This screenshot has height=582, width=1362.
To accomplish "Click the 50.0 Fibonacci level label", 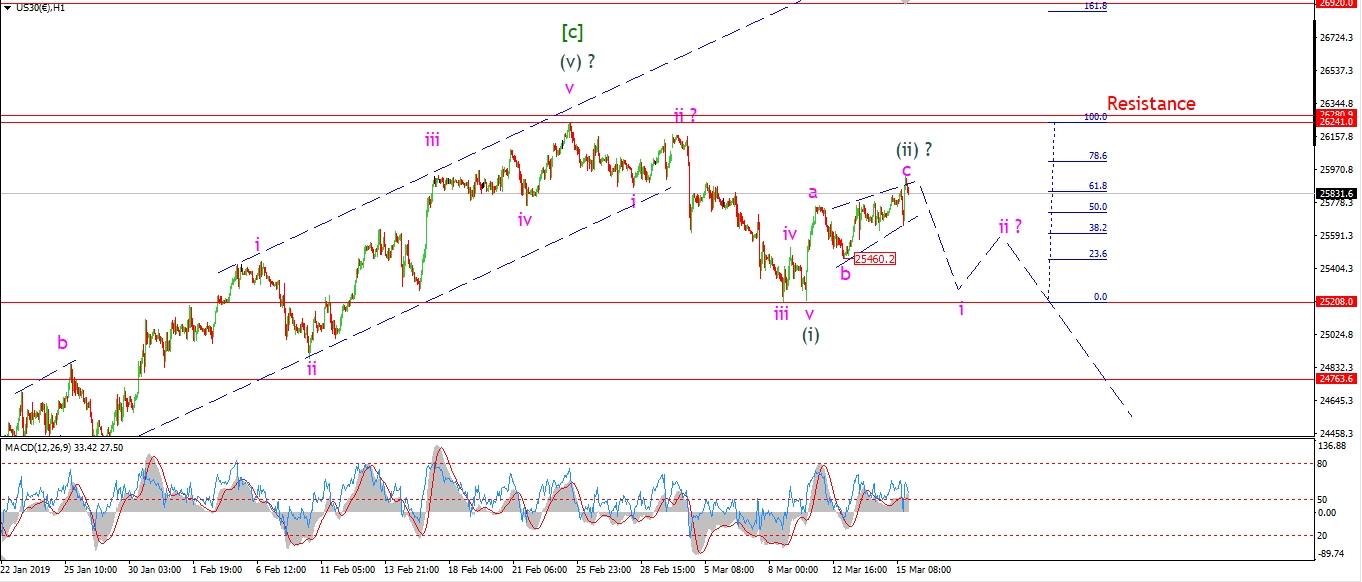I will (1097, 207).
